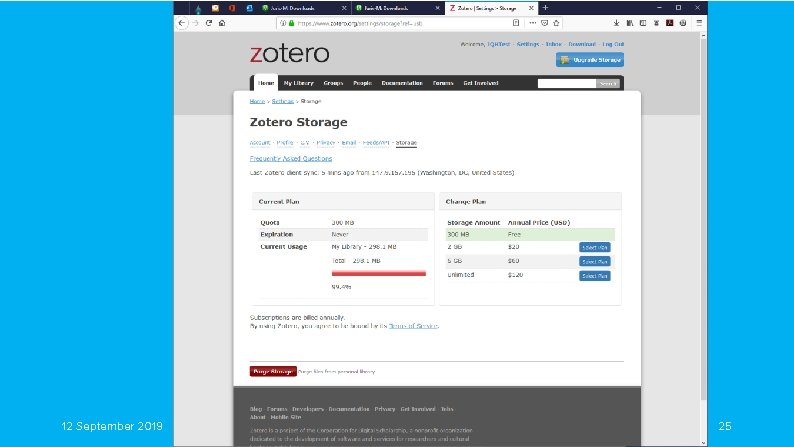Image resolution: width=794 pixels, height=447 pixels.
Task: Click the Pocket save icon
Action: coord(544,23)
